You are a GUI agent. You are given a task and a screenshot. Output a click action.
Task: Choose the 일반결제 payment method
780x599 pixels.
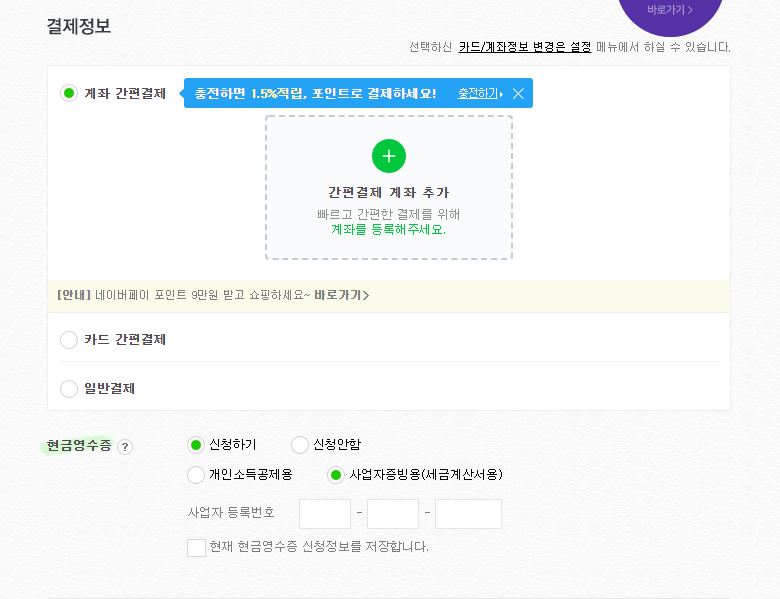(x=69, y=389)
